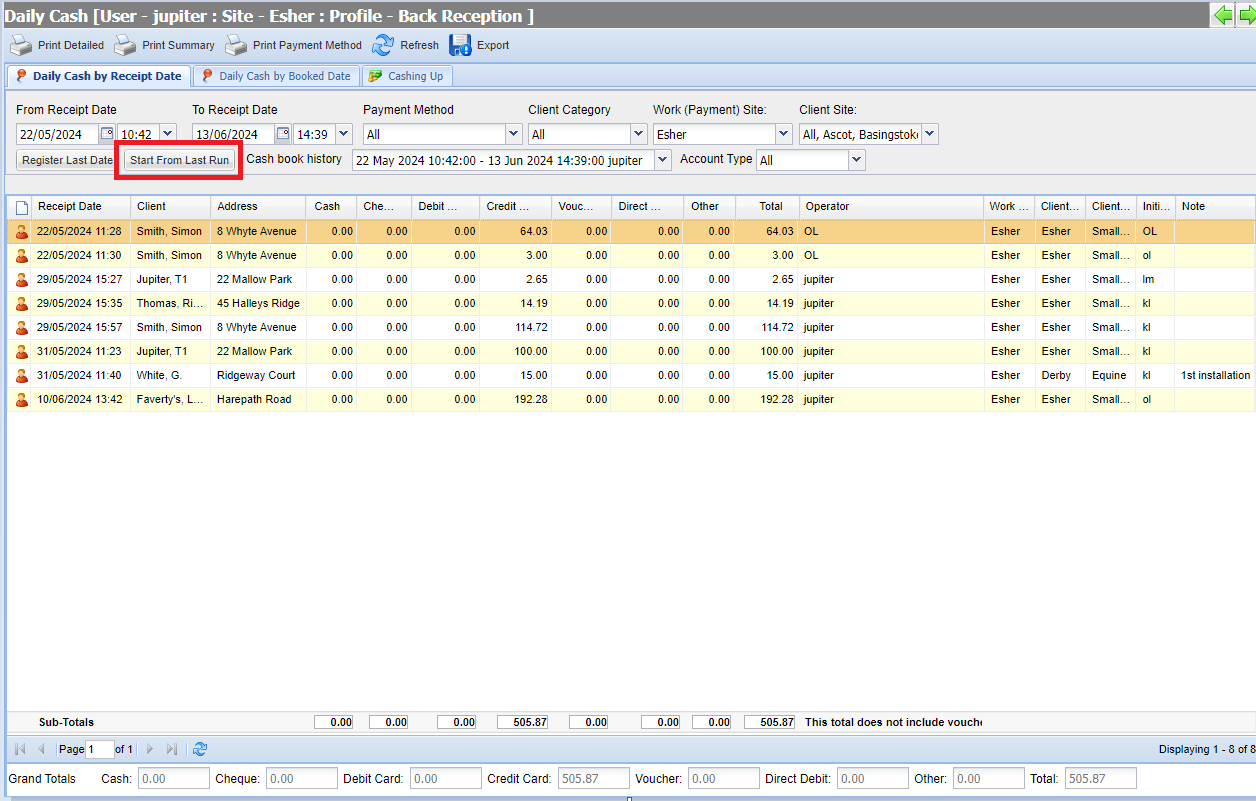The width and height of the screenshot is (1256, 801).
Task: Click the Register Last Date button
Action: point(67,160)
